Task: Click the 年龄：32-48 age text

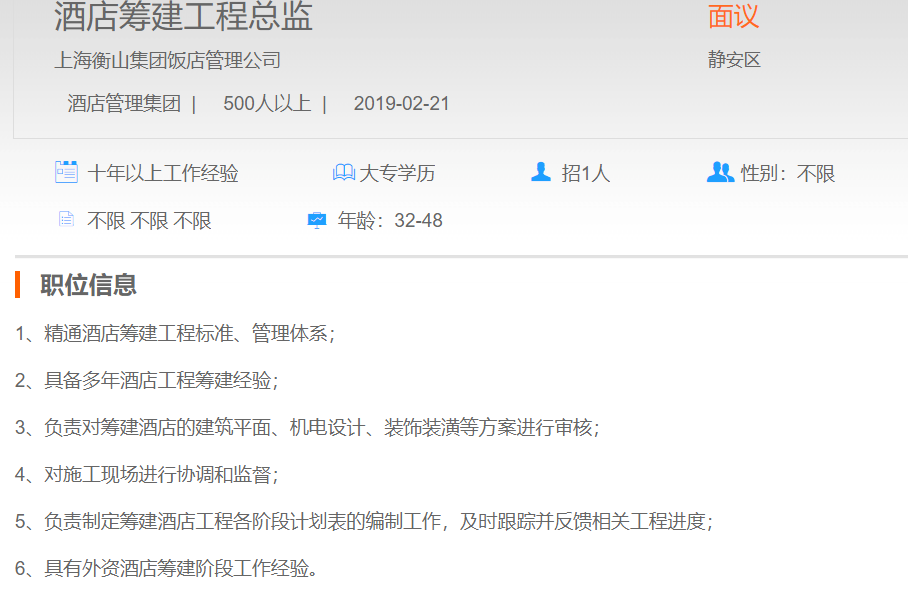Action: point(390,221)
